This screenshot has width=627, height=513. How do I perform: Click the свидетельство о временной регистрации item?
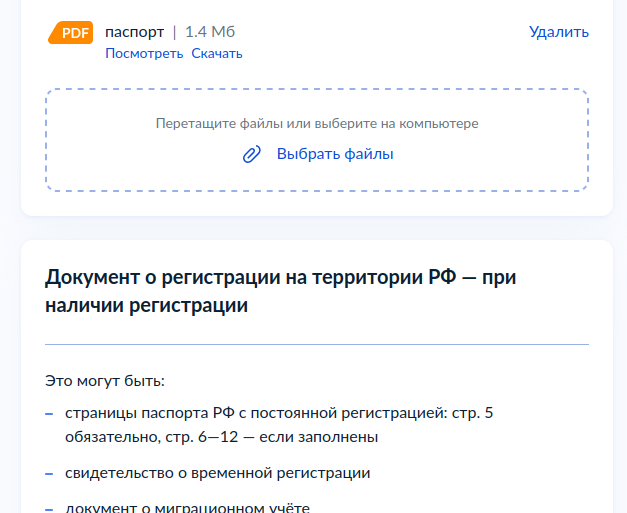pyautogui.click(x=218, y=473)
